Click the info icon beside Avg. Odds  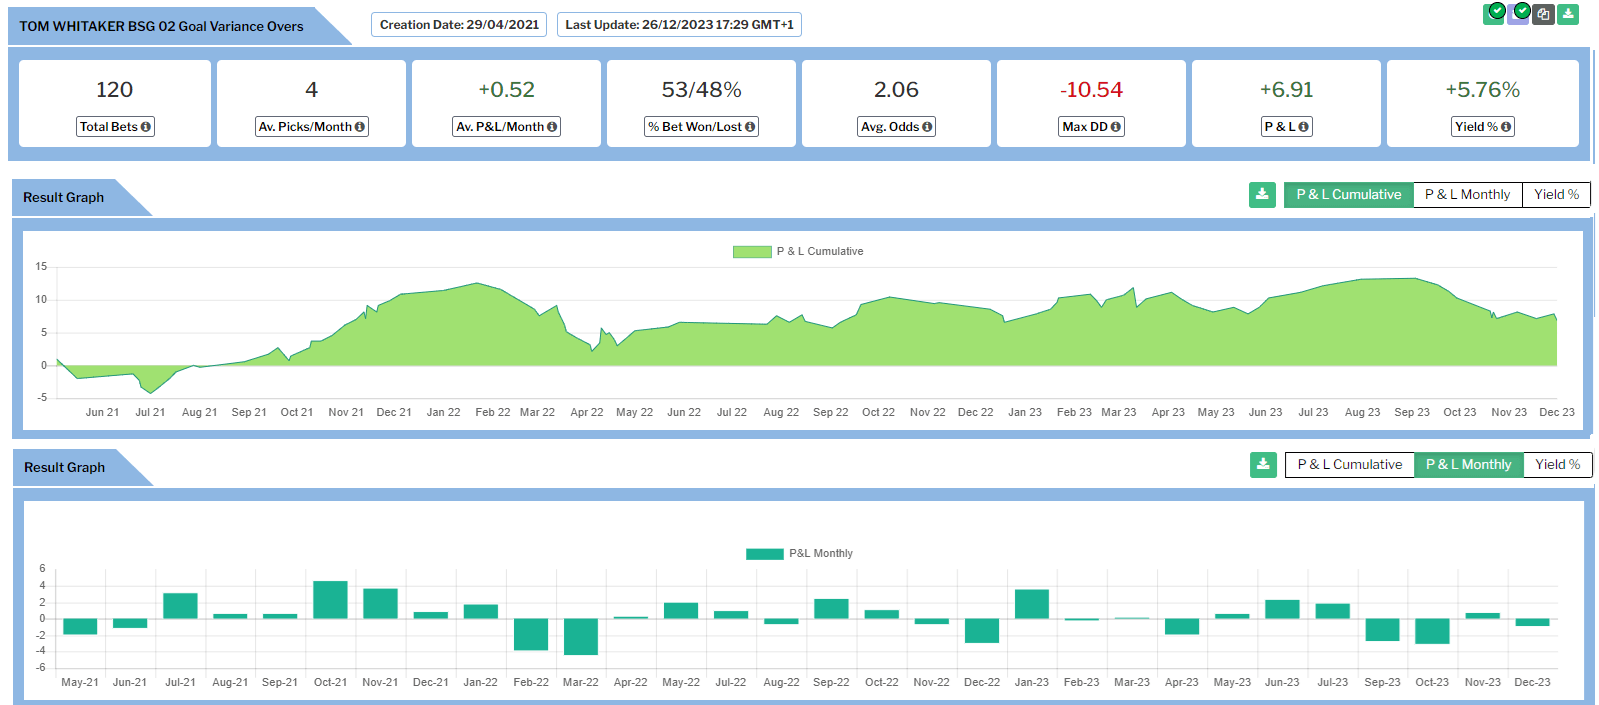927,127
